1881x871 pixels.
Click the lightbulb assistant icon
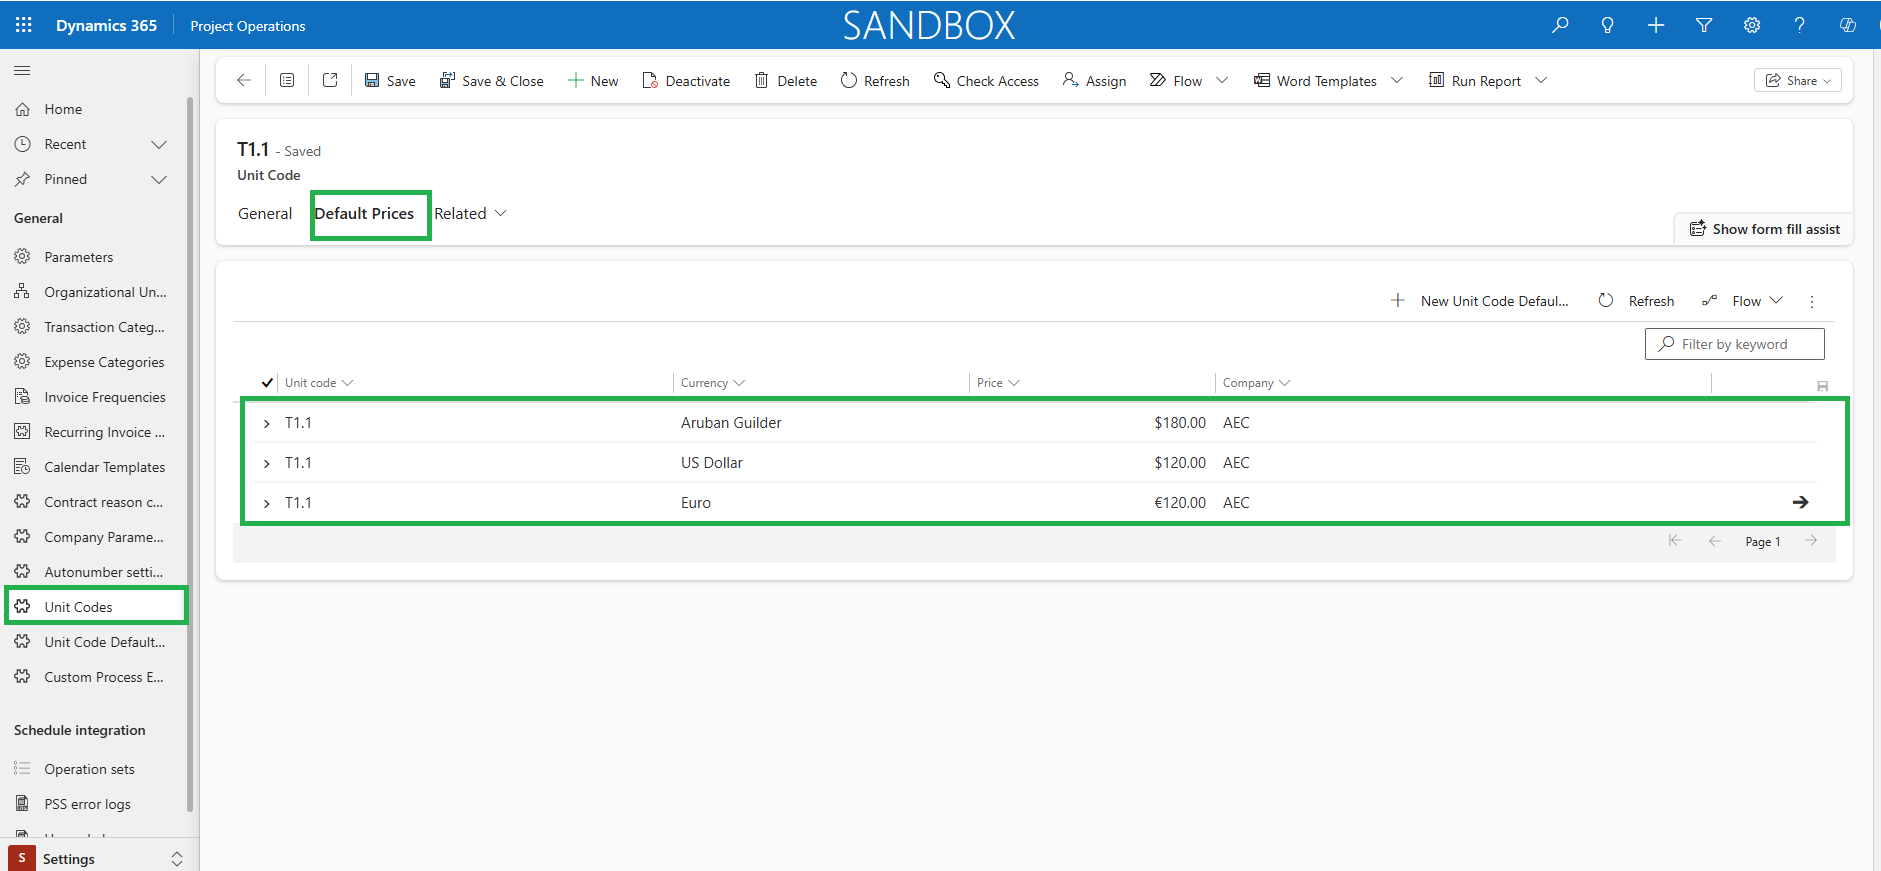[x=1607, y=25]
